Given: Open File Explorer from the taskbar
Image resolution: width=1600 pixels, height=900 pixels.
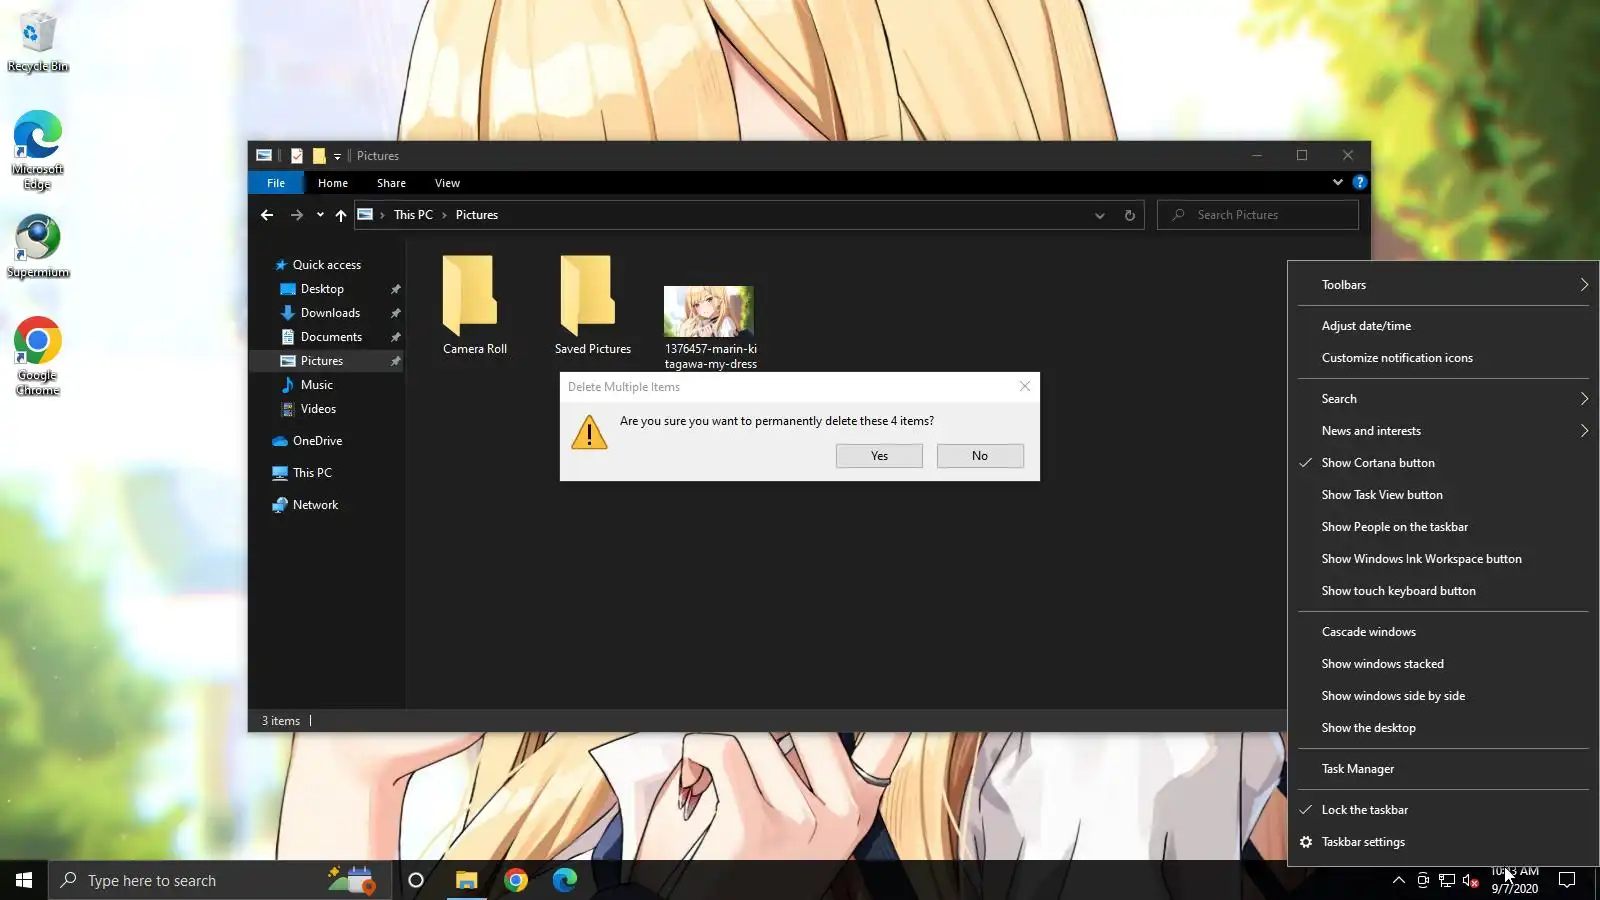Looking at the screenshot, I should [466, 880].
